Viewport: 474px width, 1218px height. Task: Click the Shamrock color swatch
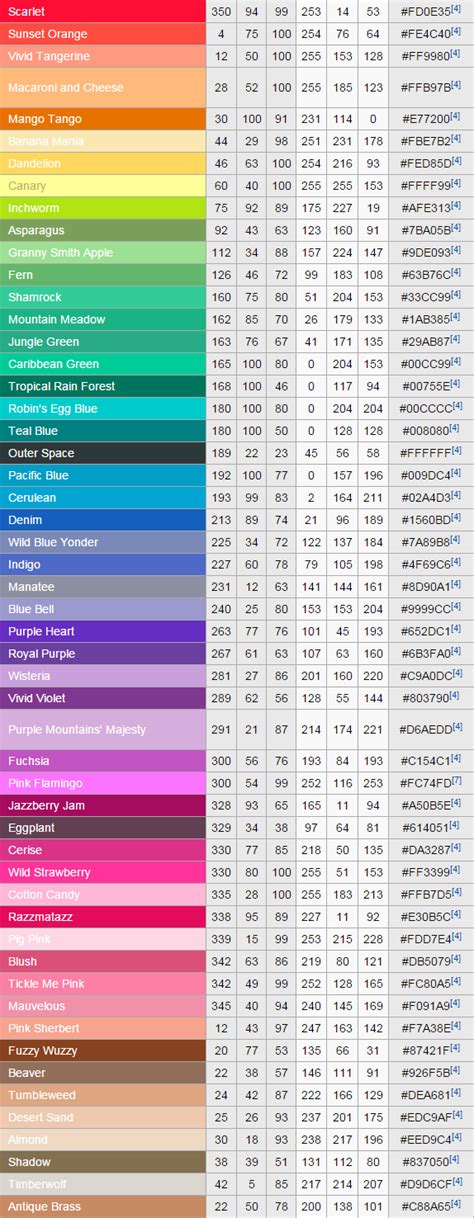pos(103,297)
